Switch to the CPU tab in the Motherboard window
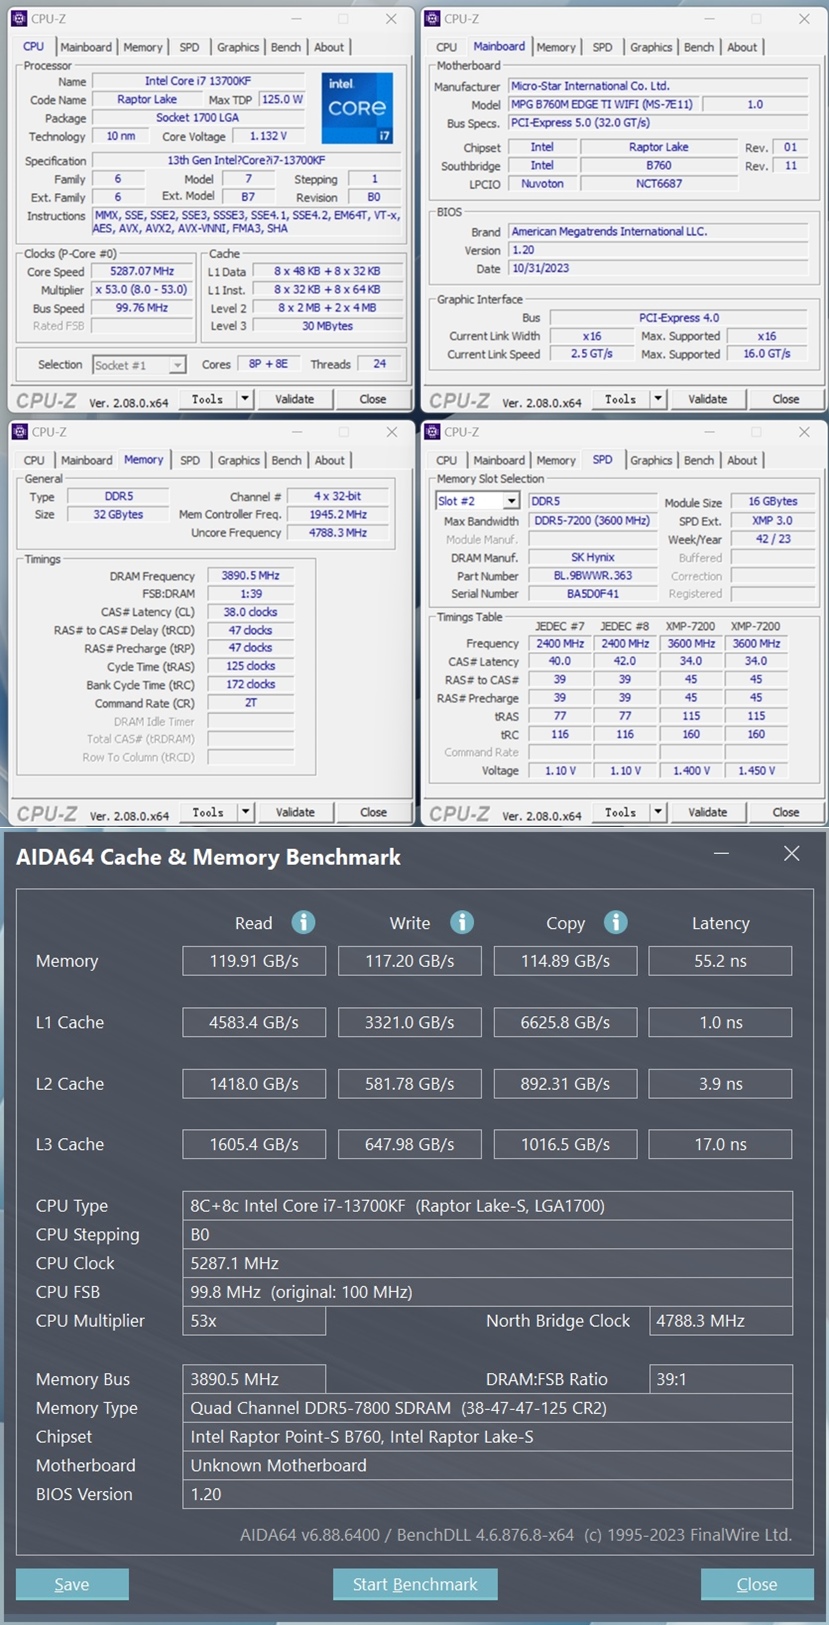Screen dimensions: 829x1625 pos(446,47)
